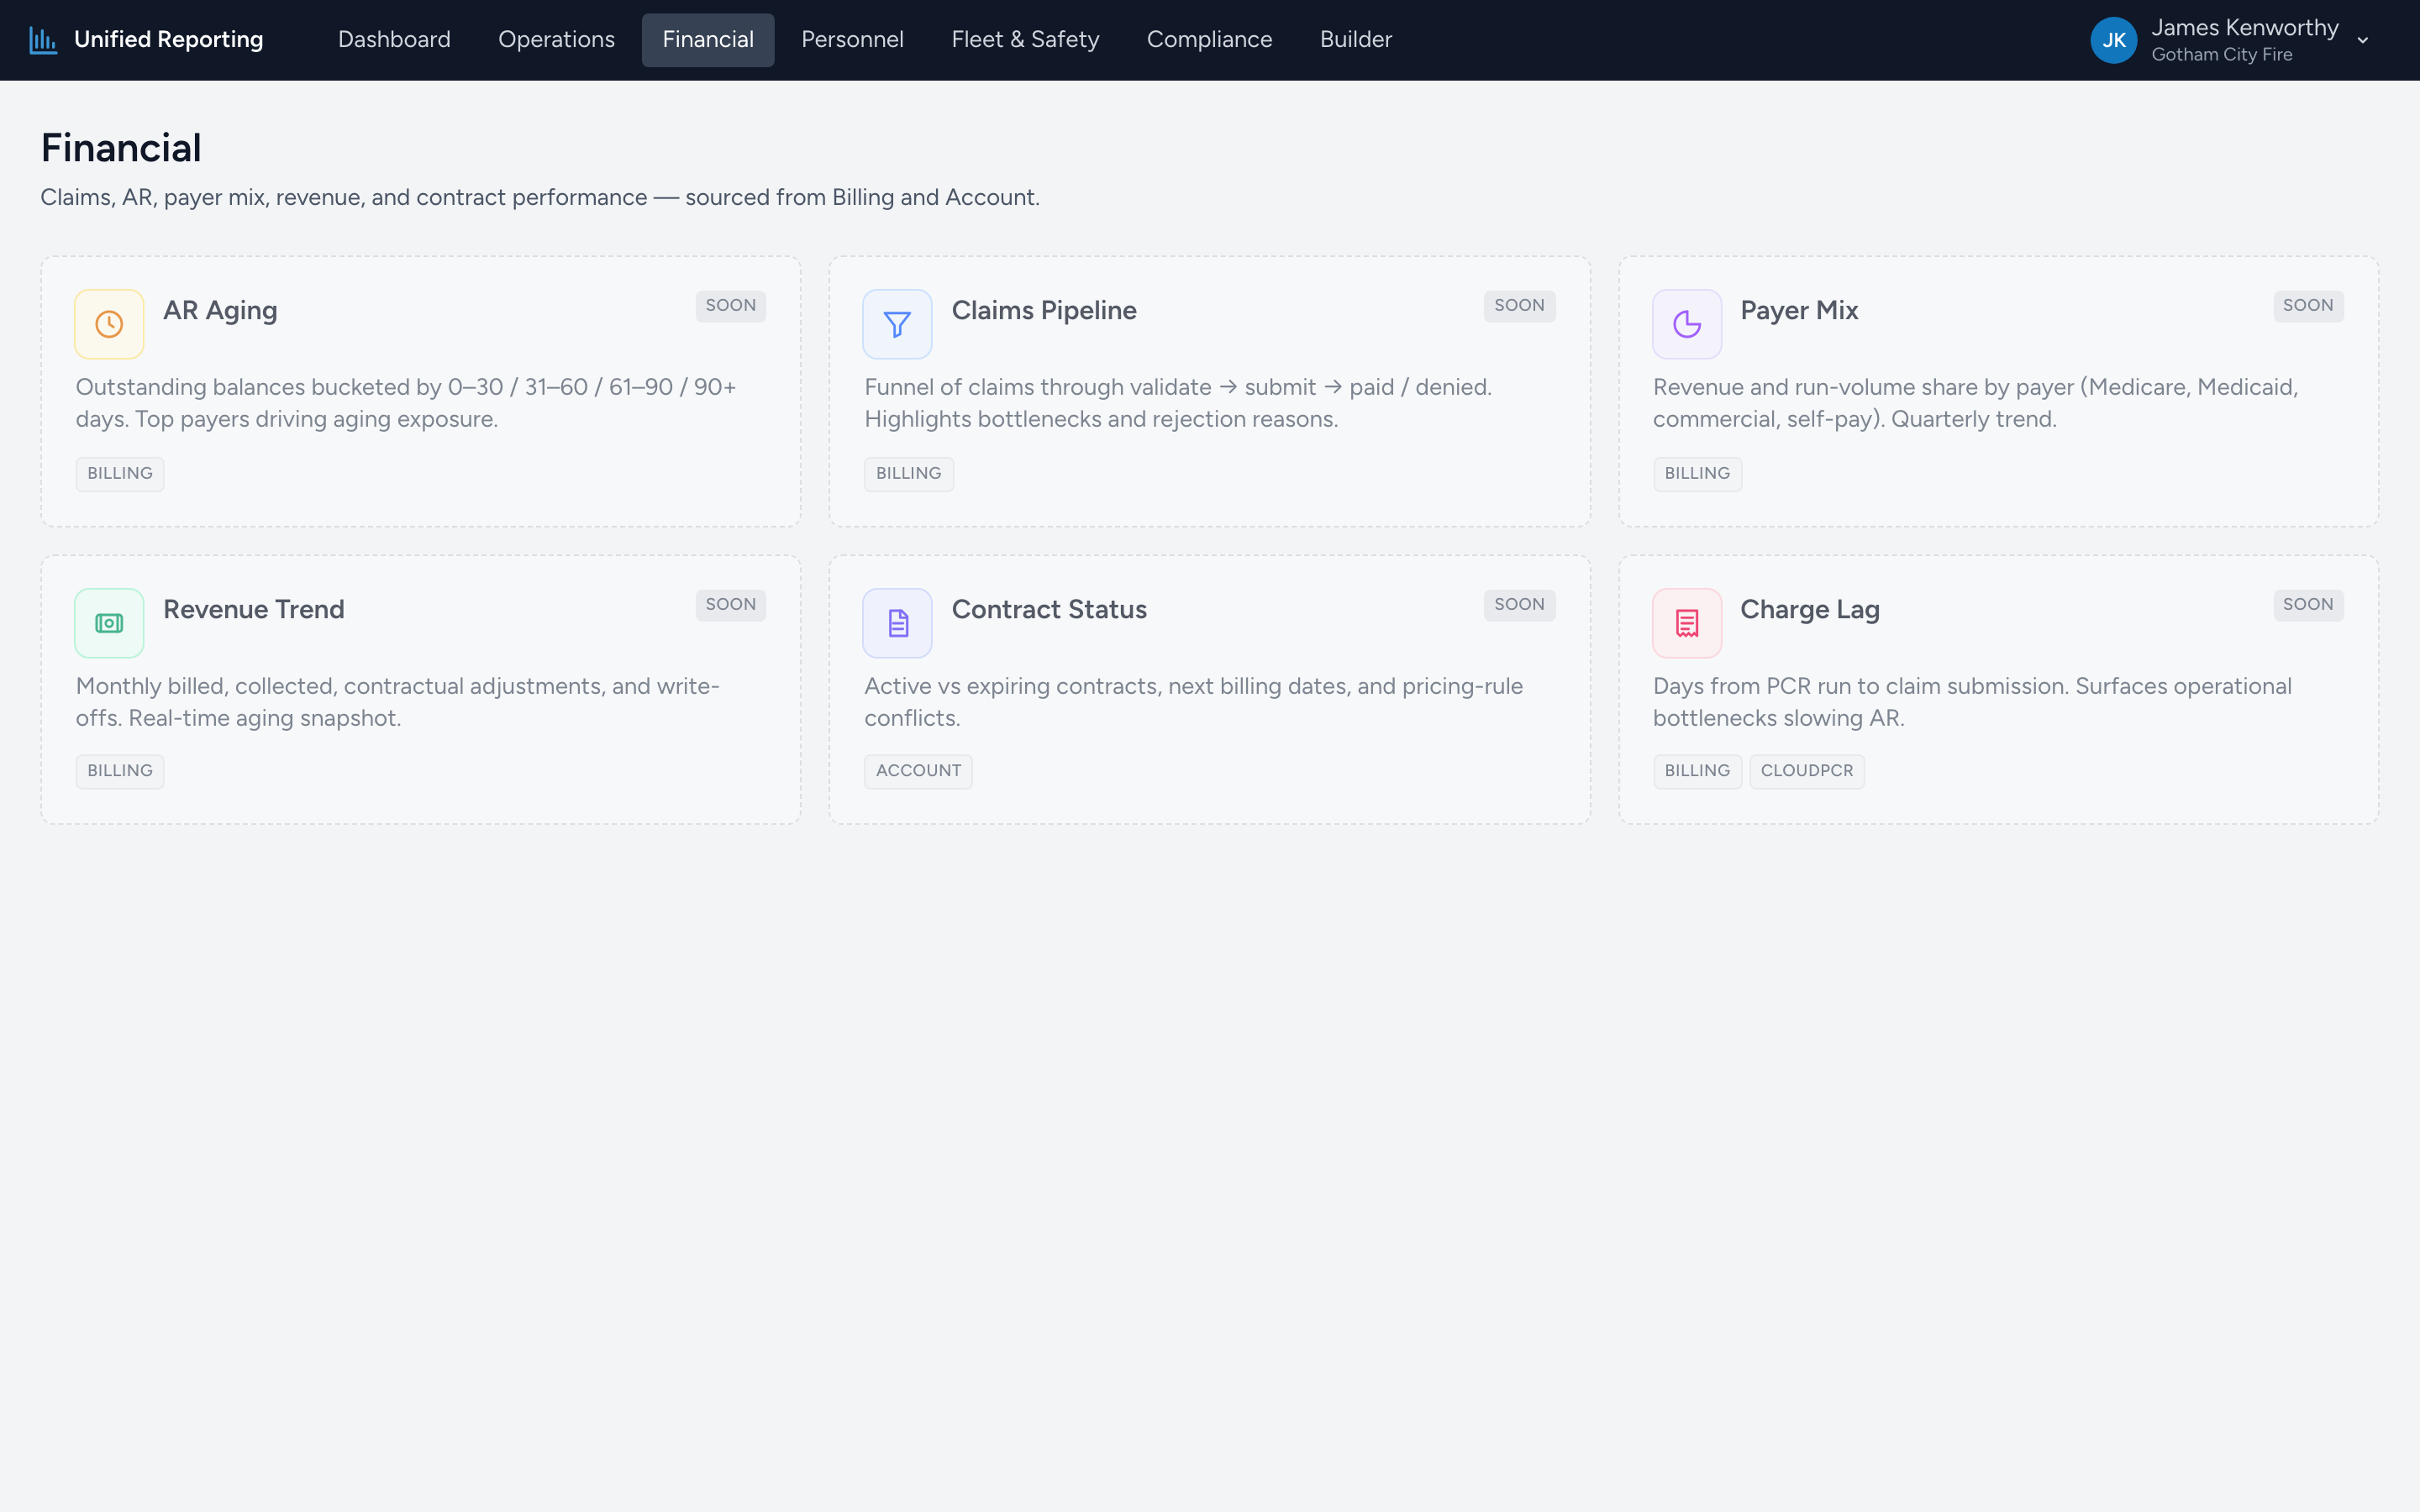This screenshot has height=1512, width=2420.
Task: Click the Claims Pipeline funnel icon
Action: pos(897,324)
